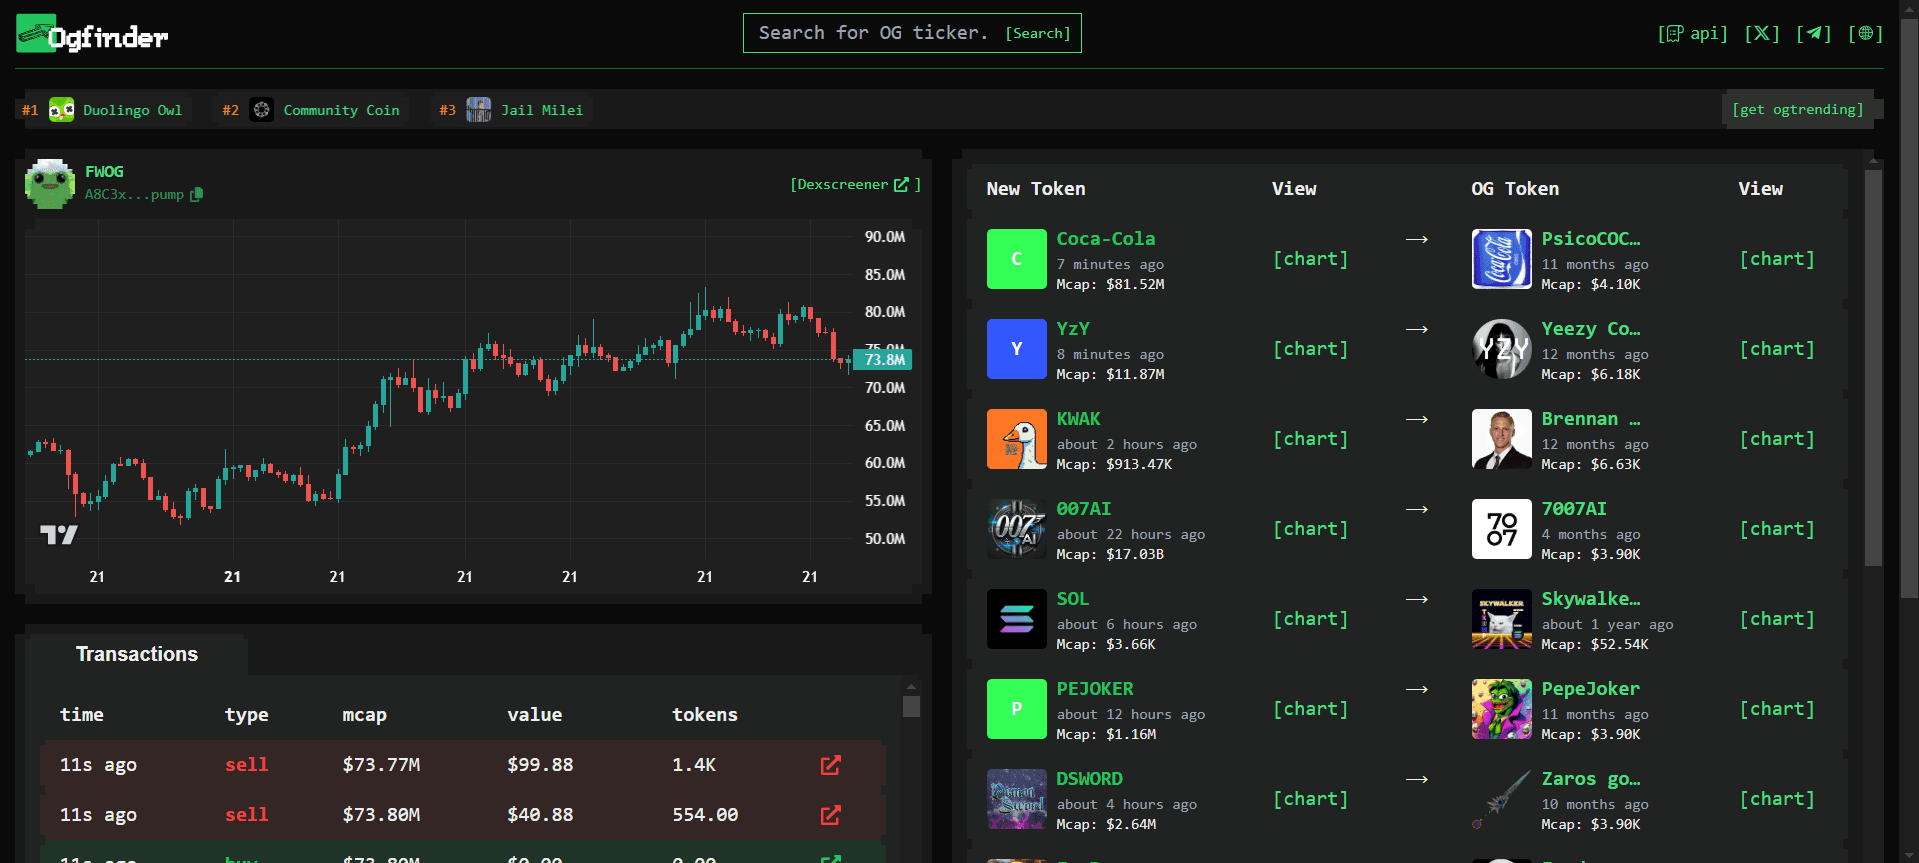
Task: Open the X (Twitter) link icon
Action: click(x=1761, y=33)
